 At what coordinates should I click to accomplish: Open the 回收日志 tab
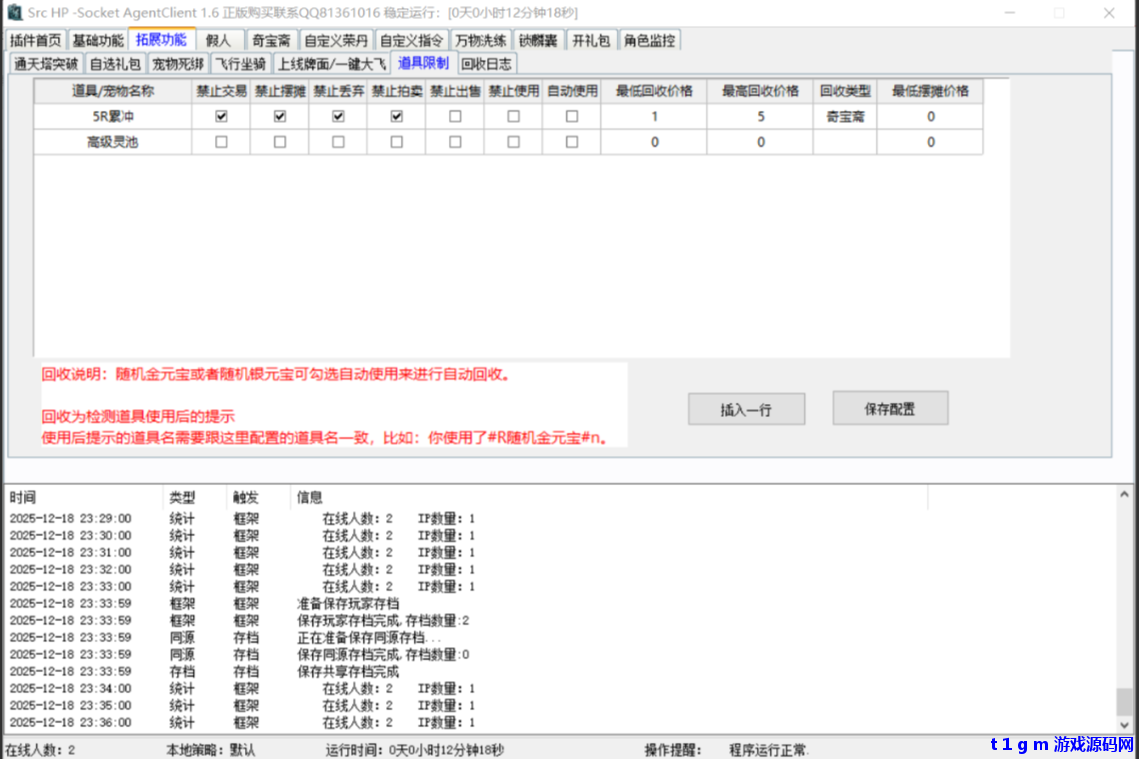[486, 62]
